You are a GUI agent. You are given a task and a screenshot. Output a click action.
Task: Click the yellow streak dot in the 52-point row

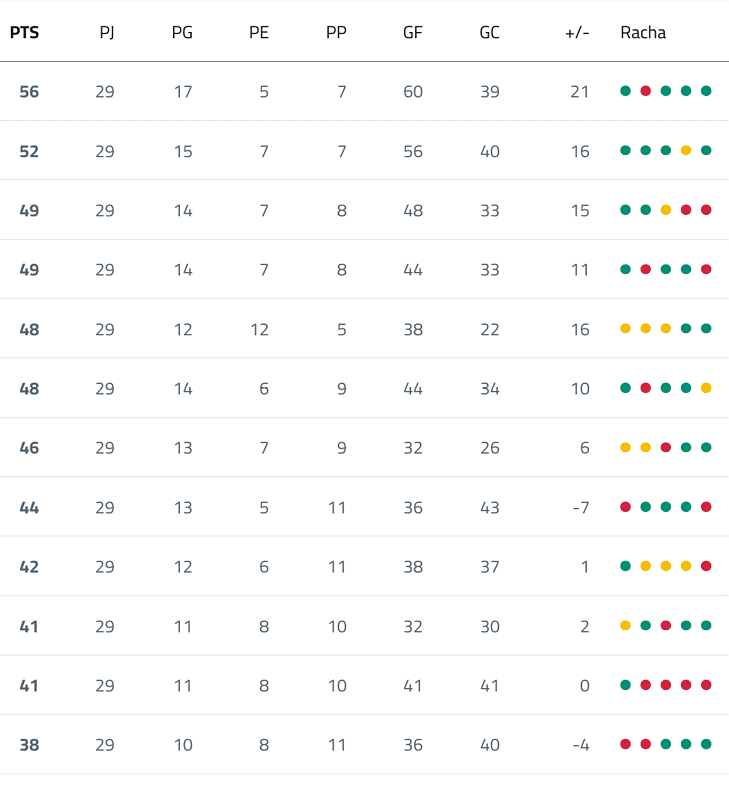pyautogui.click(x=686, y=151)
